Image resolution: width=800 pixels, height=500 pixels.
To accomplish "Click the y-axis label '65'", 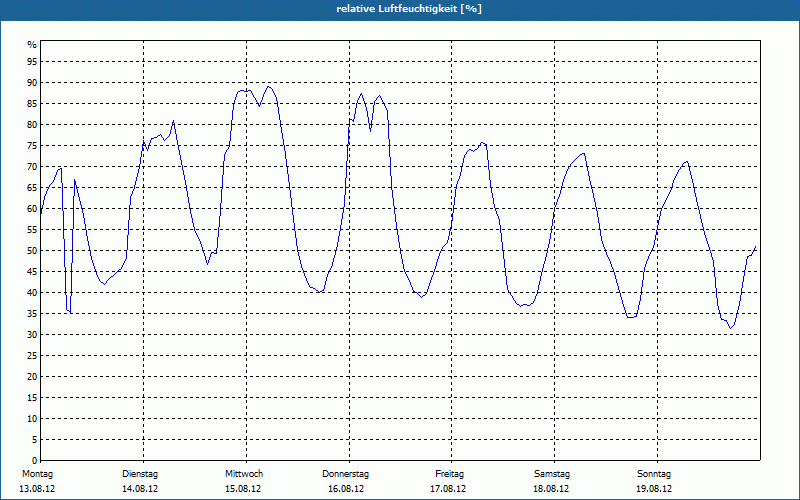I will (x=32, y=188).
